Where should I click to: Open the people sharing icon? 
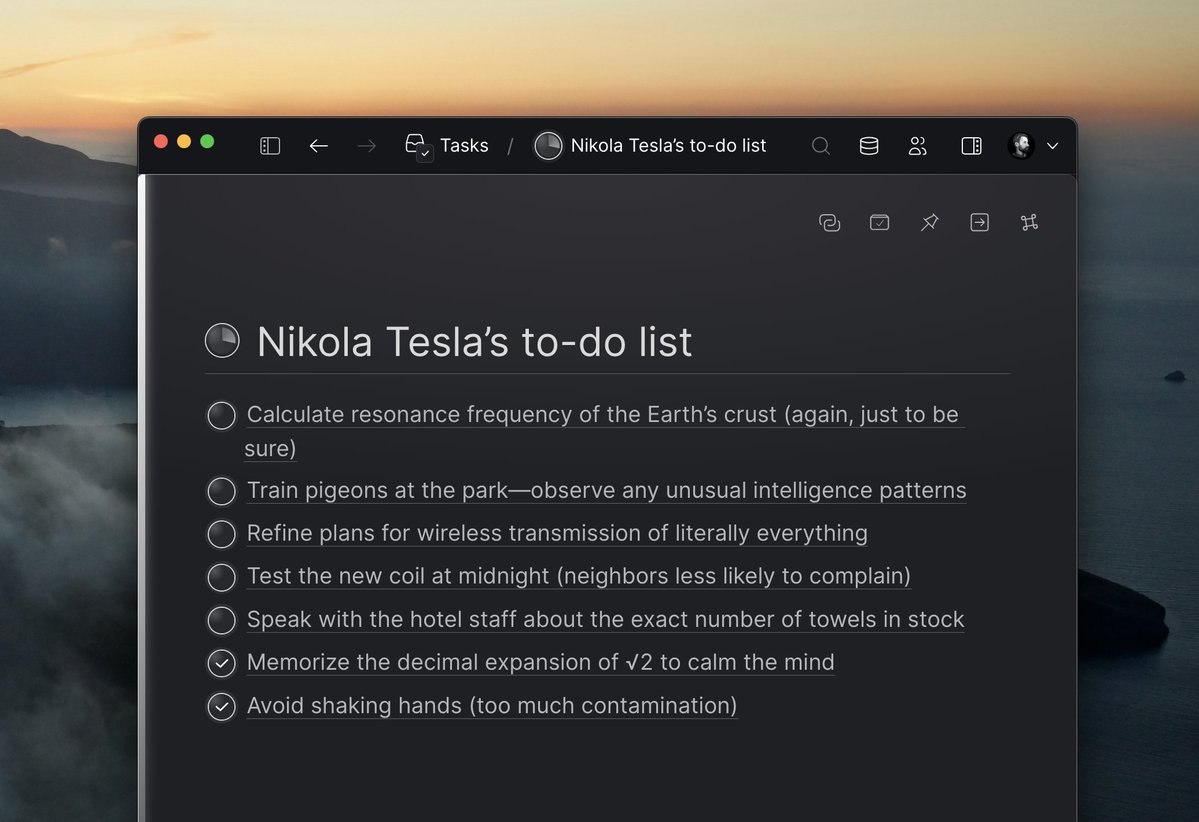(918, 145)
